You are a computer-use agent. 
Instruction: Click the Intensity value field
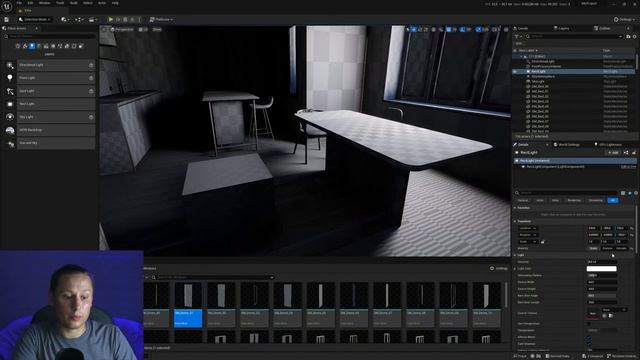tap(602, 262)
